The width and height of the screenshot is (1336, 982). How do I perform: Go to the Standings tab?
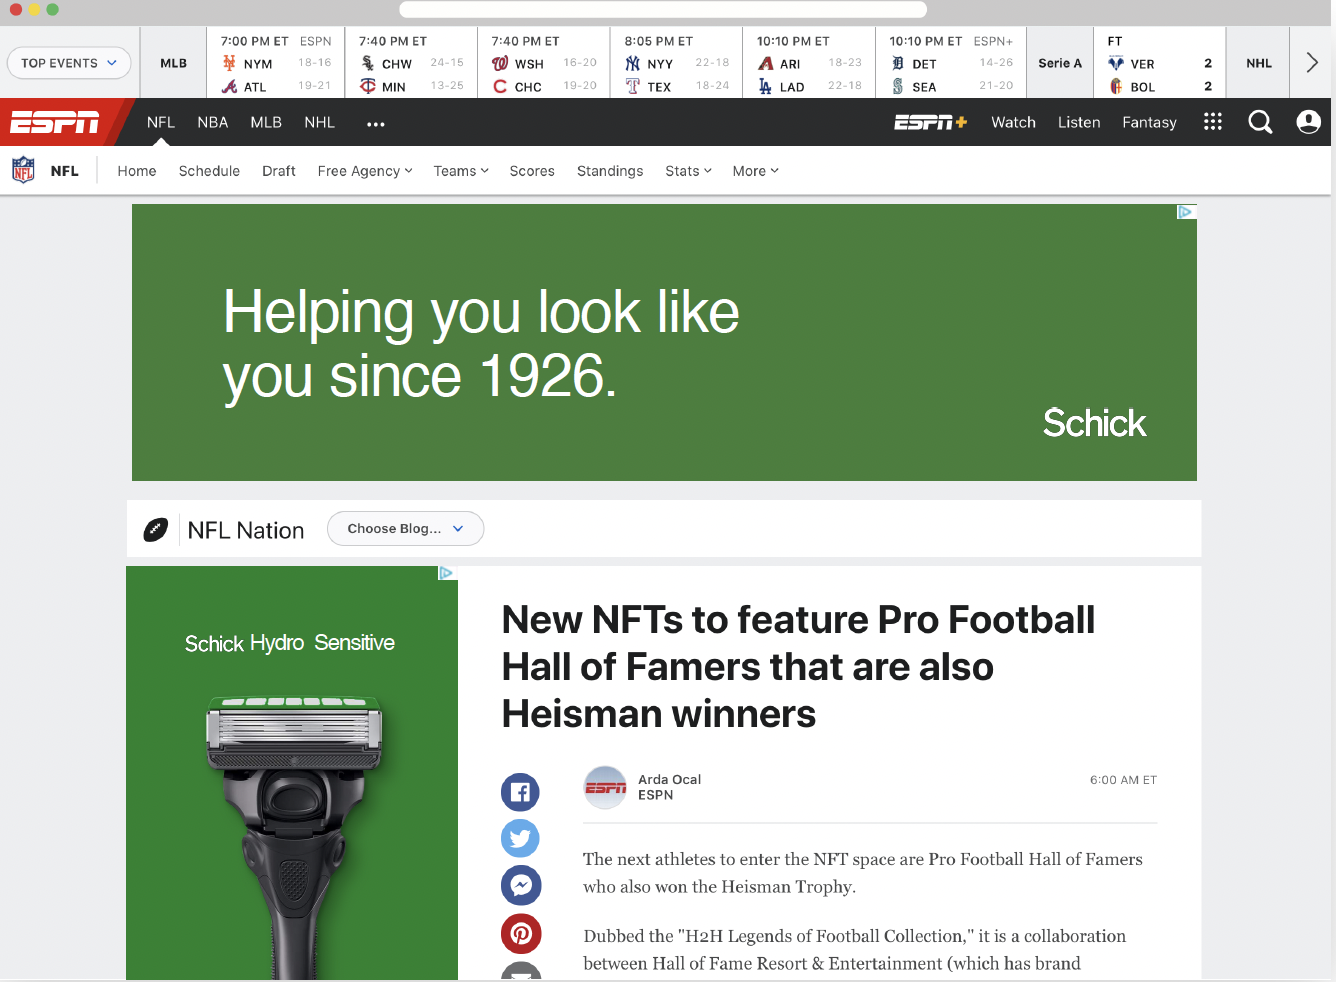[x=610, y=171]
